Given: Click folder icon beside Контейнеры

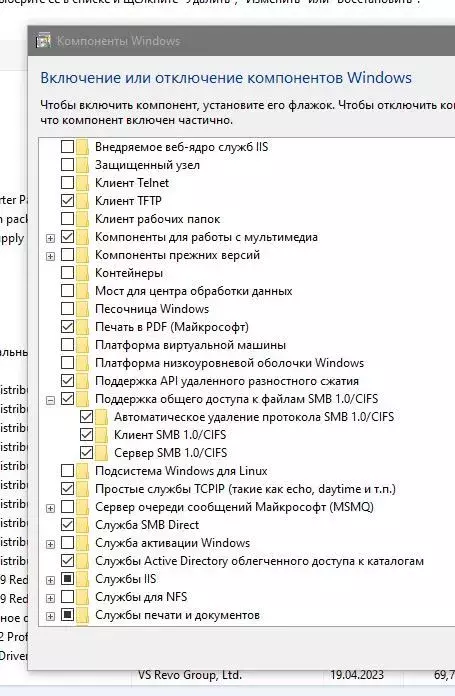Looking at the screenshot, I should [83, 273].
